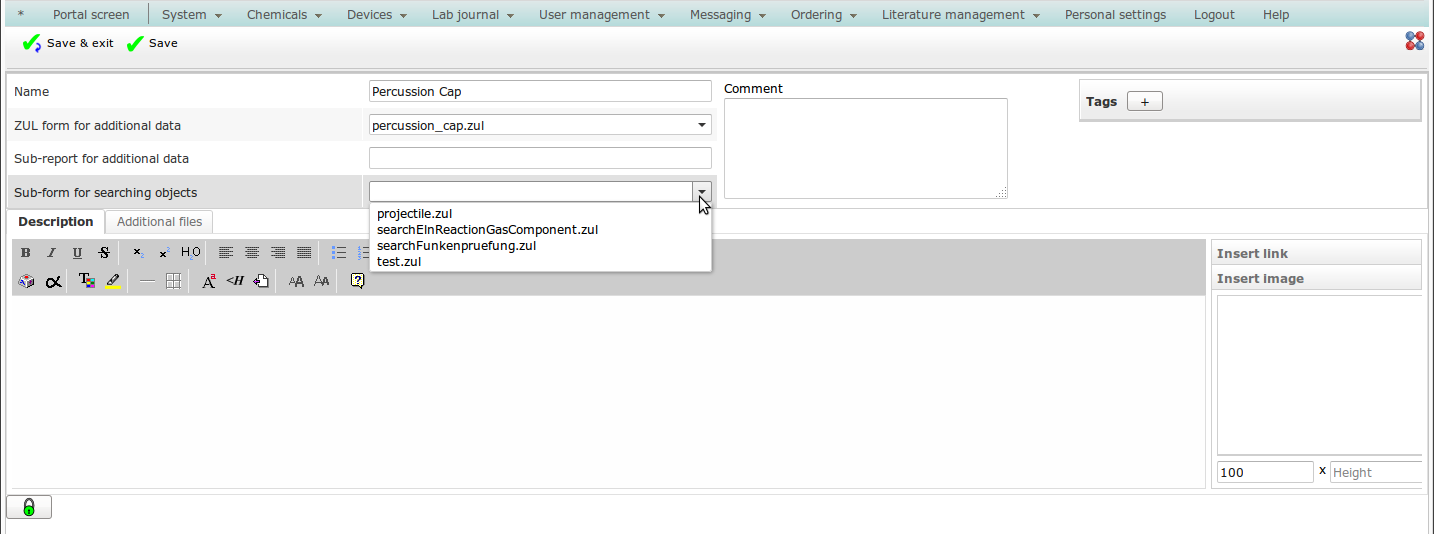Choose searchFunkenpruefung.zul from the list
The image size is (1434, 534).
pos(456,246)
